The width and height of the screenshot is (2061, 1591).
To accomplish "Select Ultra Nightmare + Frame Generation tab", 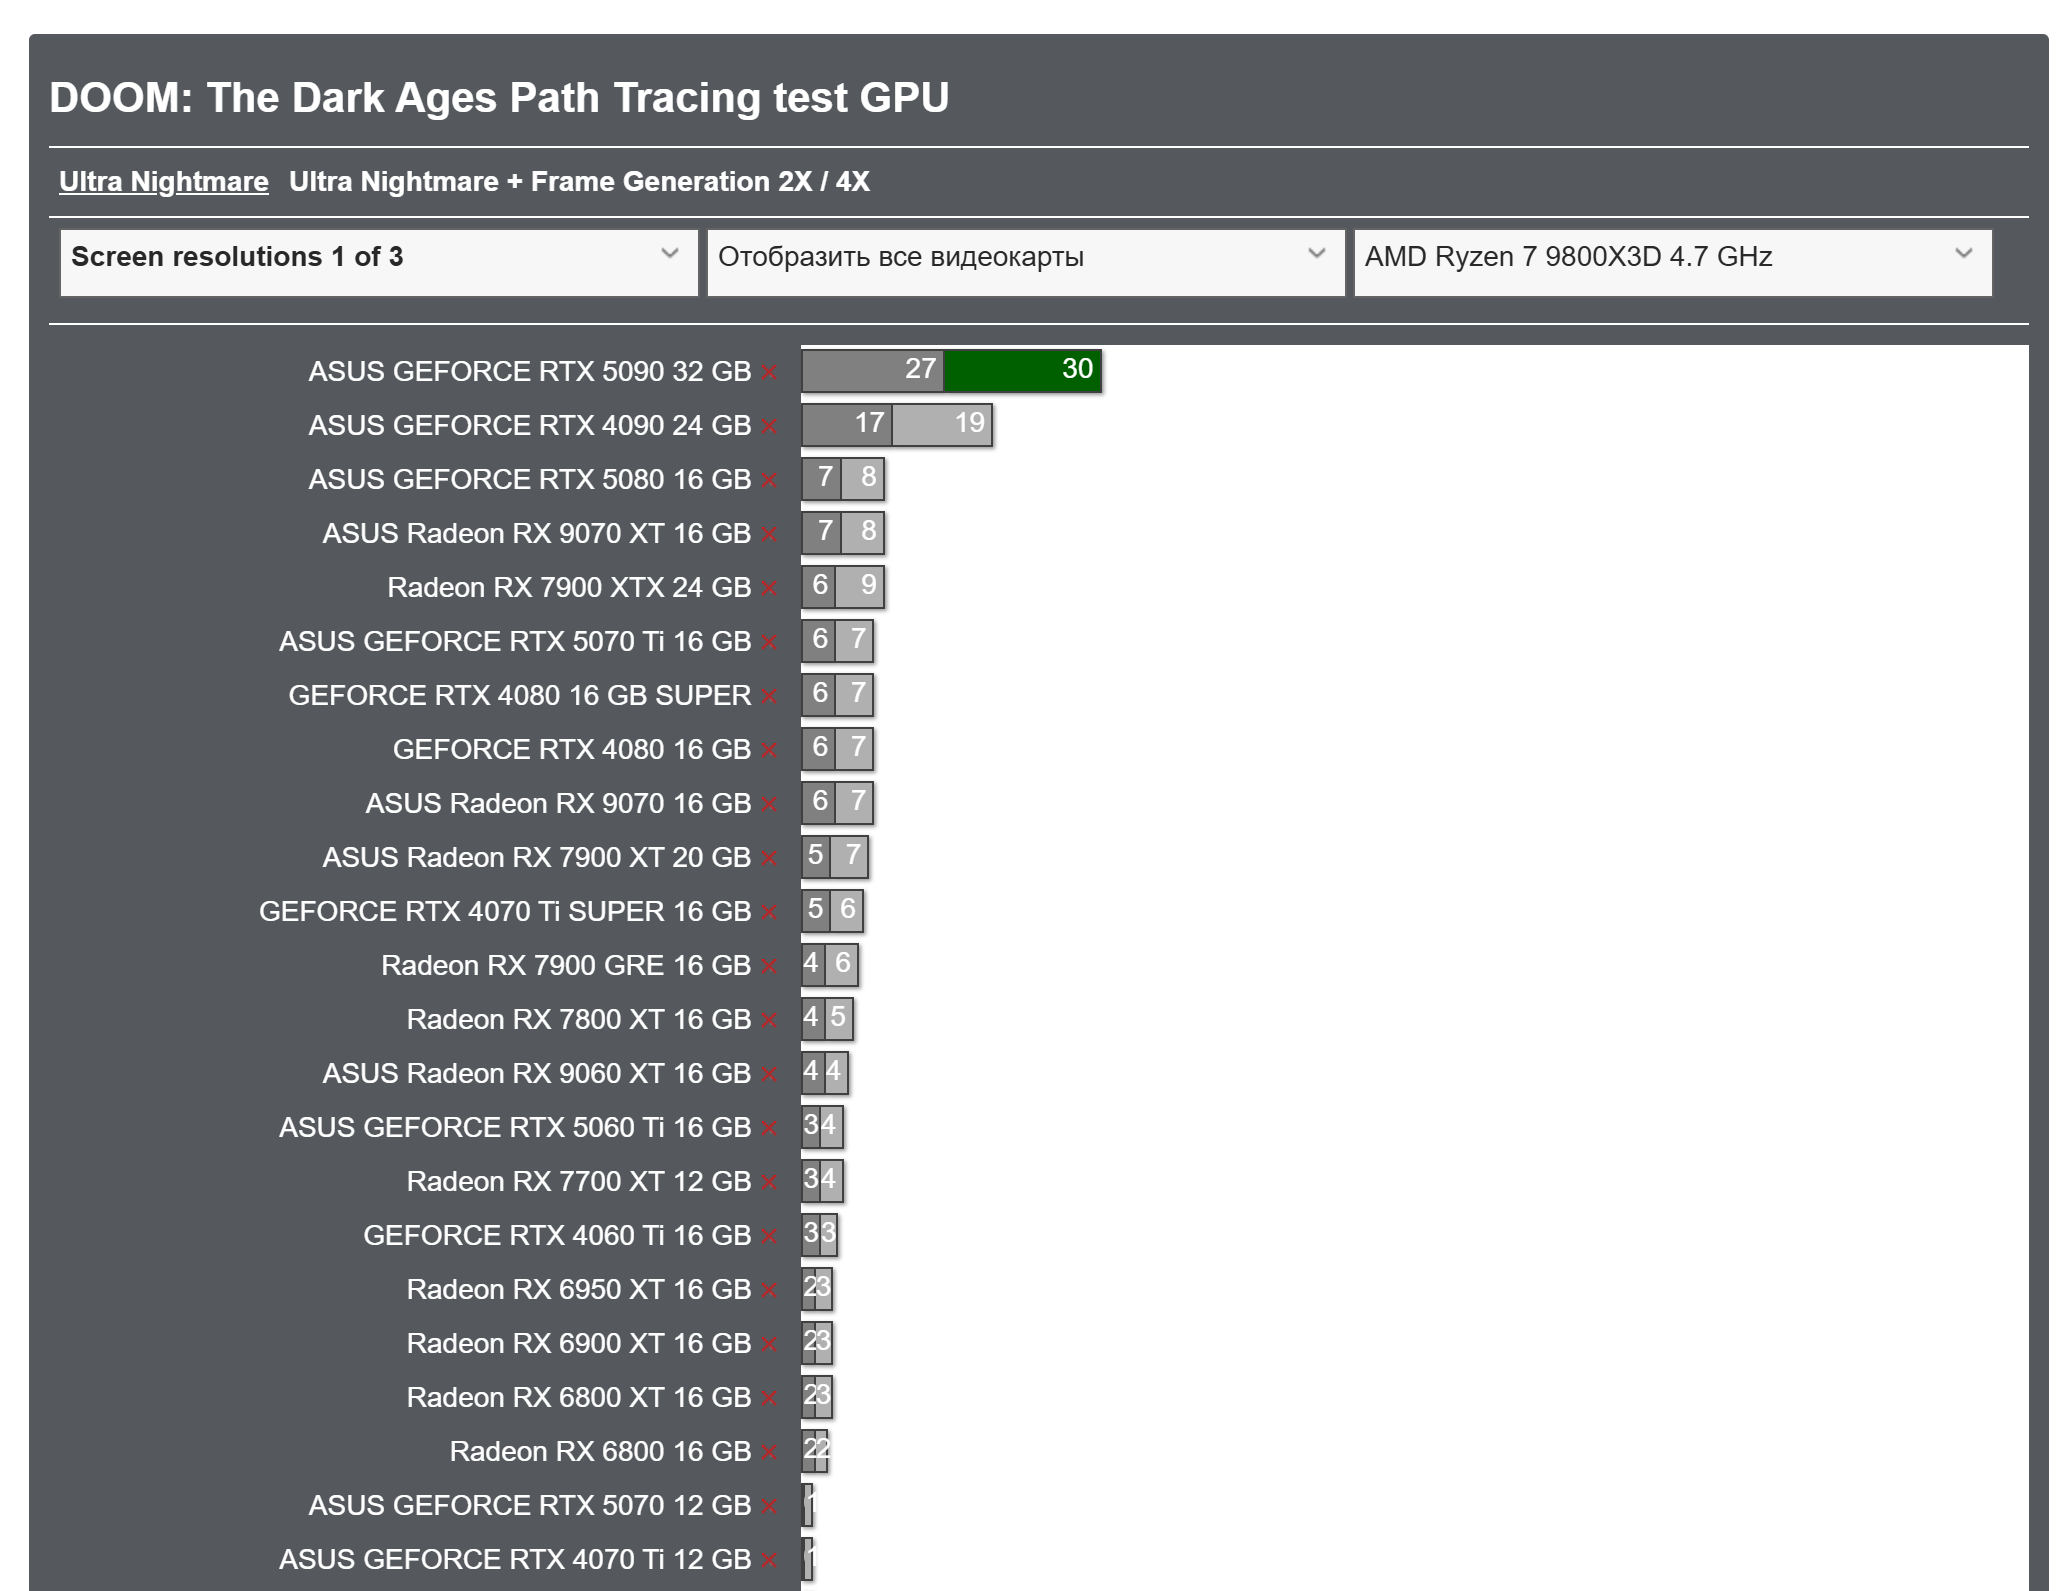I will pos(579,182).
